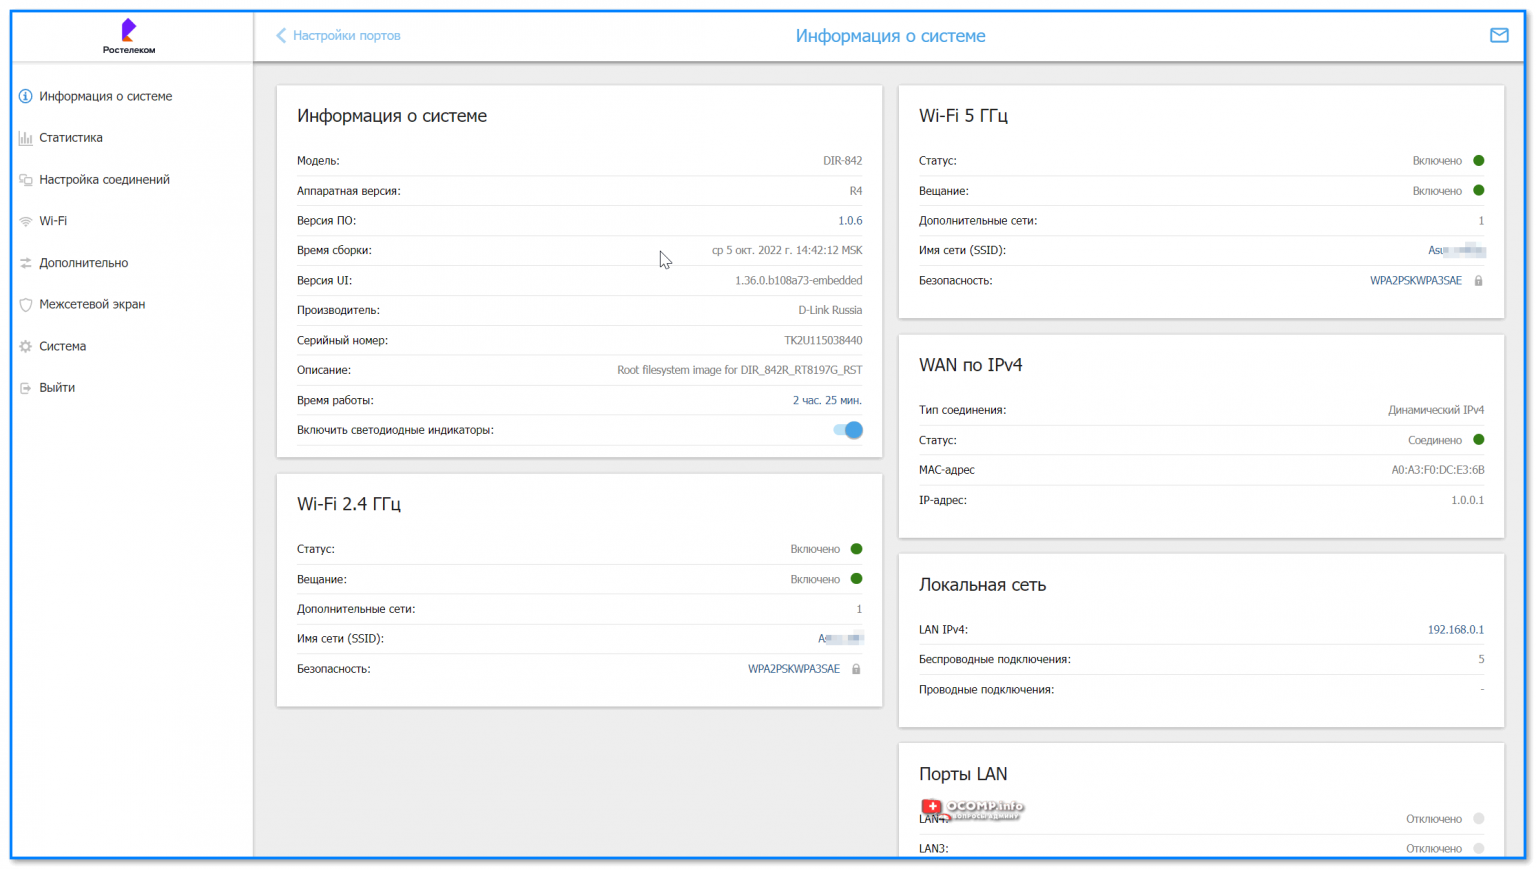Image resolution: width=1536 pixels, height=869 pixels.
Task: Click WAN MAC address A0:A3:F0:DC:E3:6B
Action: click(1438, 470)
